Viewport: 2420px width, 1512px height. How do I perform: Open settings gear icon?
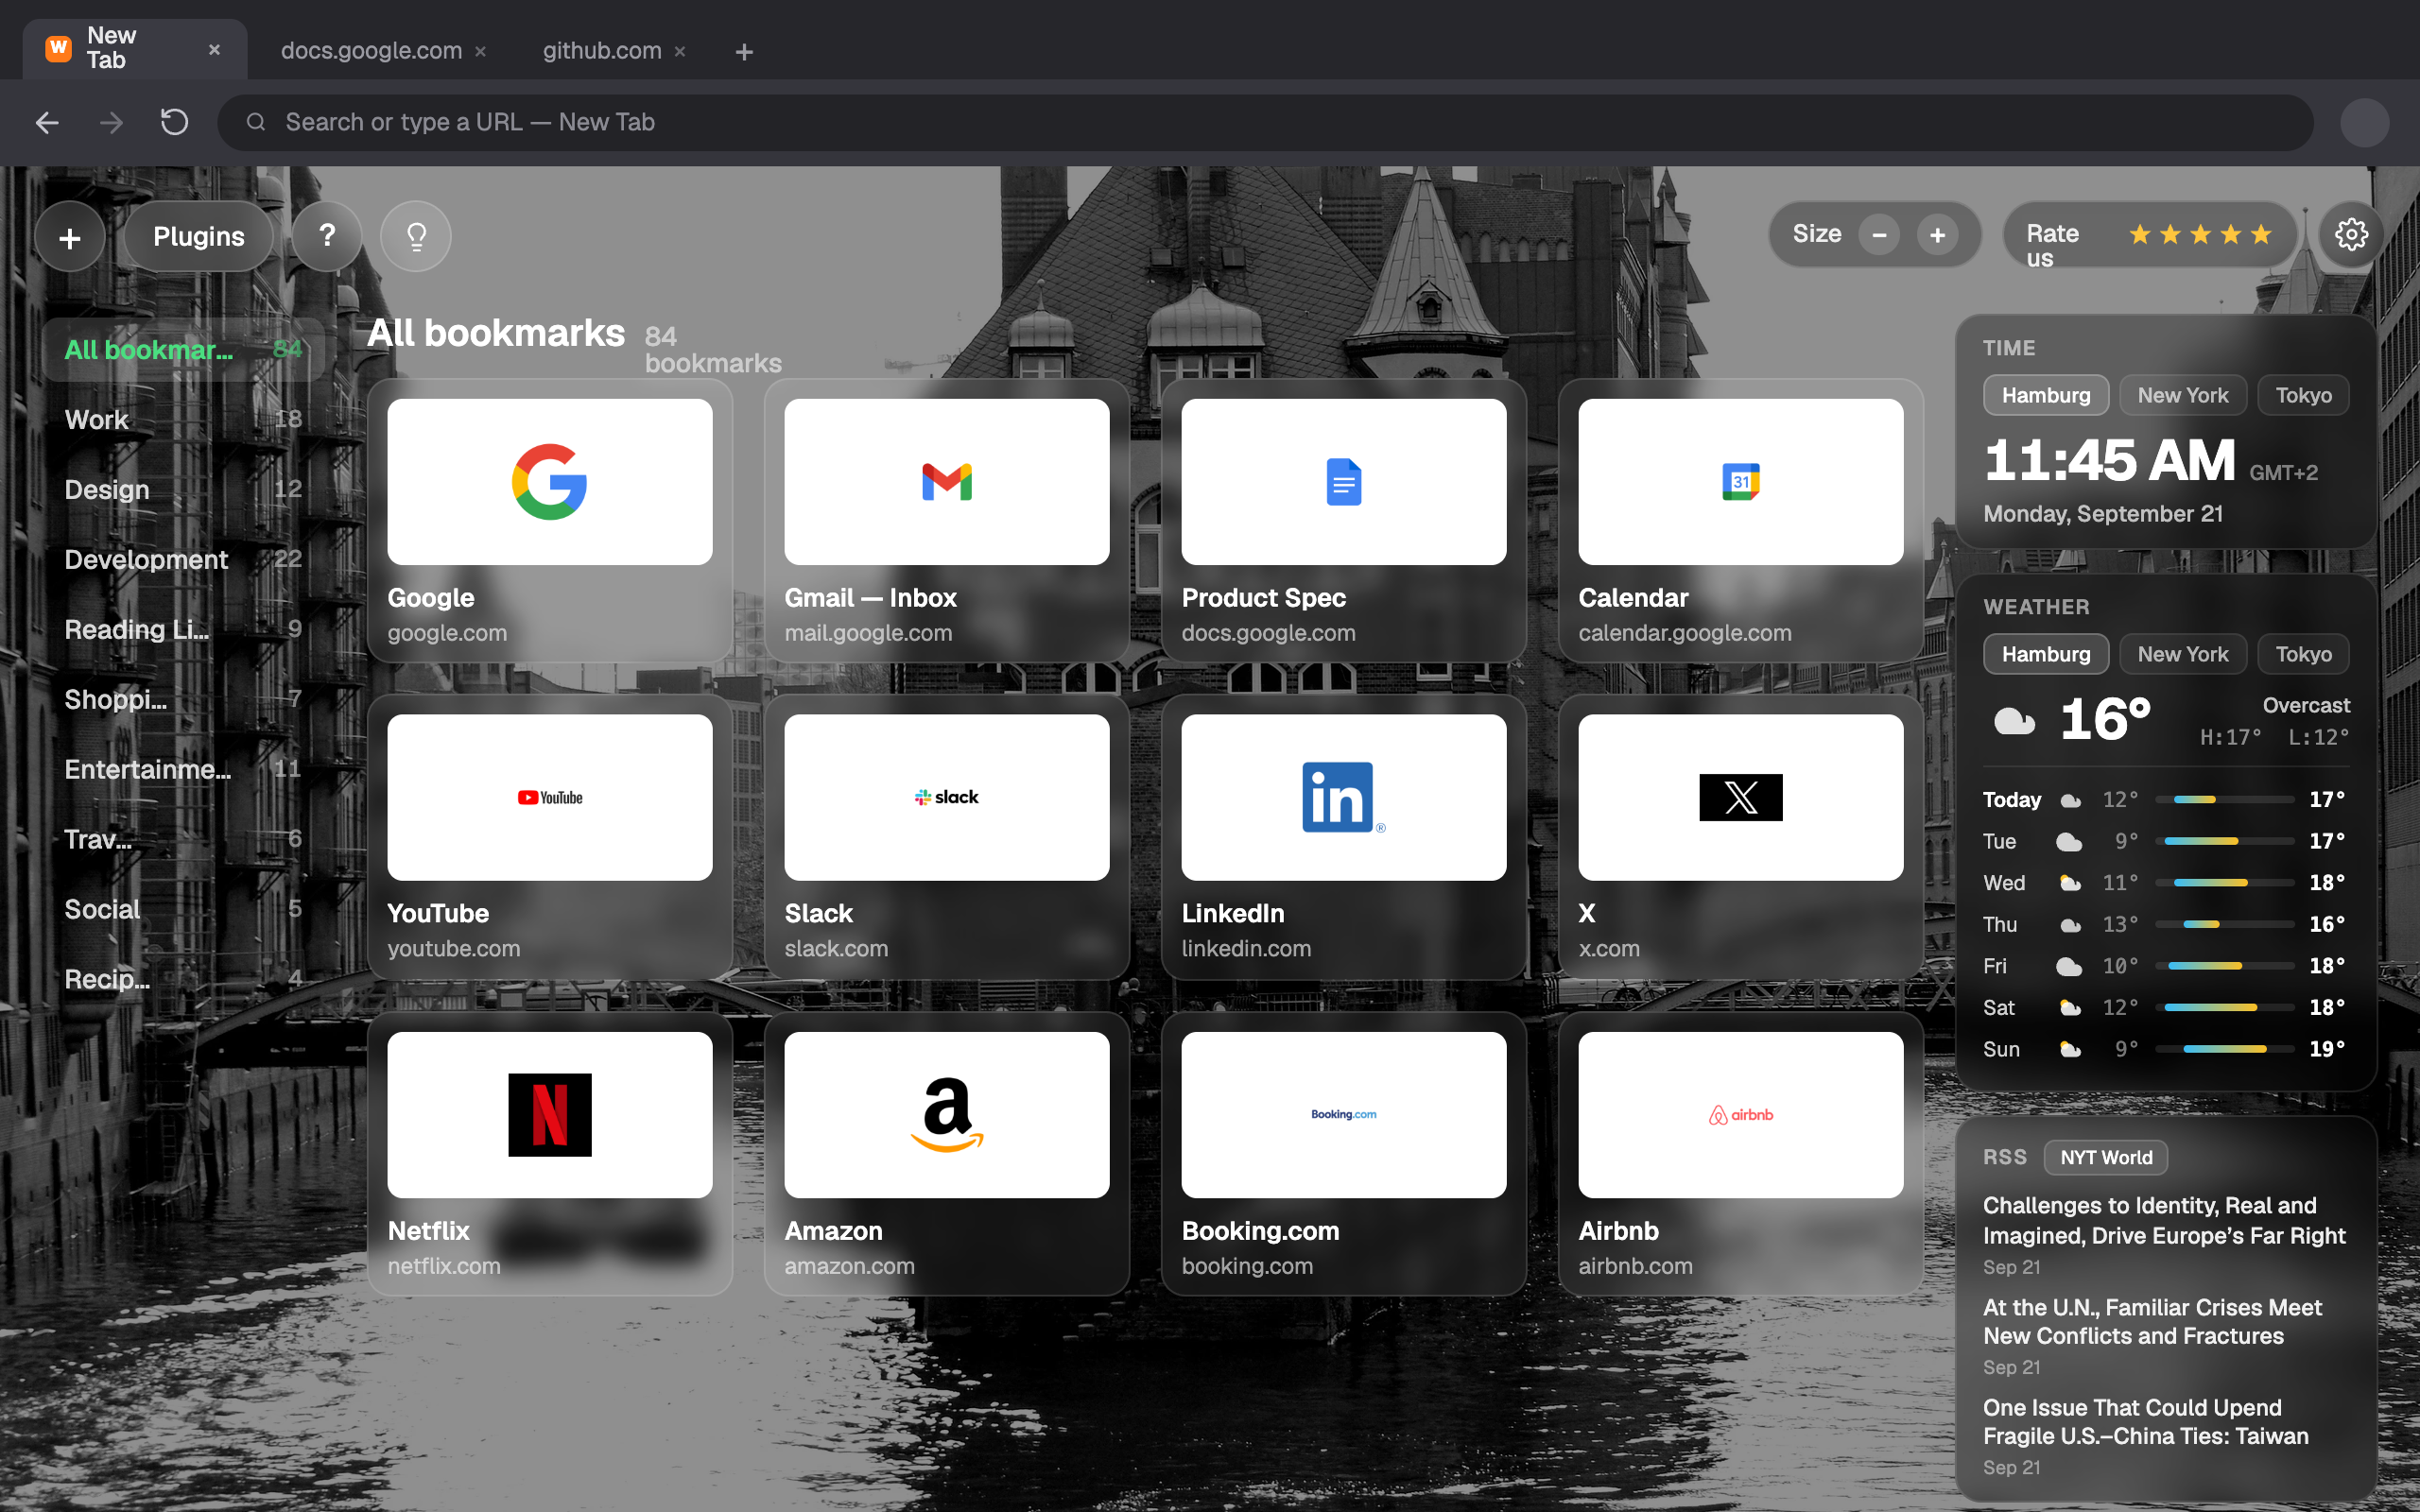tap(2351, 234)
